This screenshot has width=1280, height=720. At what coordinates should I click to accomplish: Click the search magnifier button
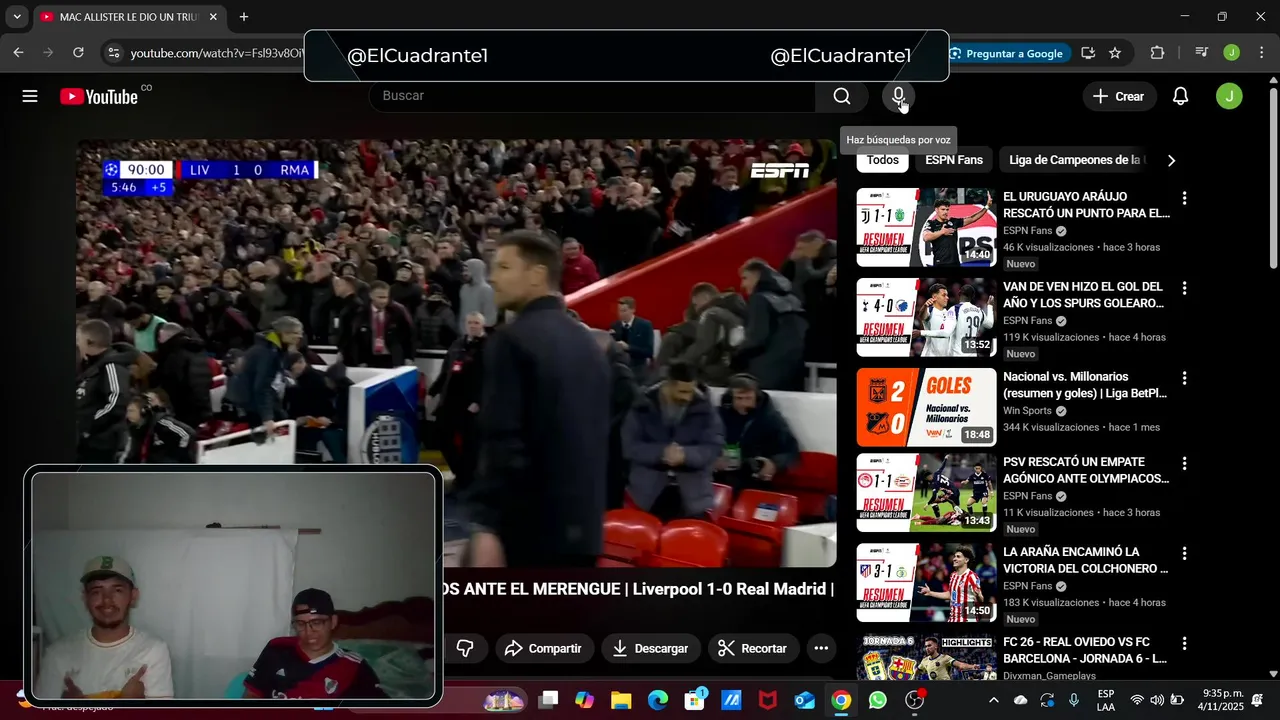click(x=842, y=96)
